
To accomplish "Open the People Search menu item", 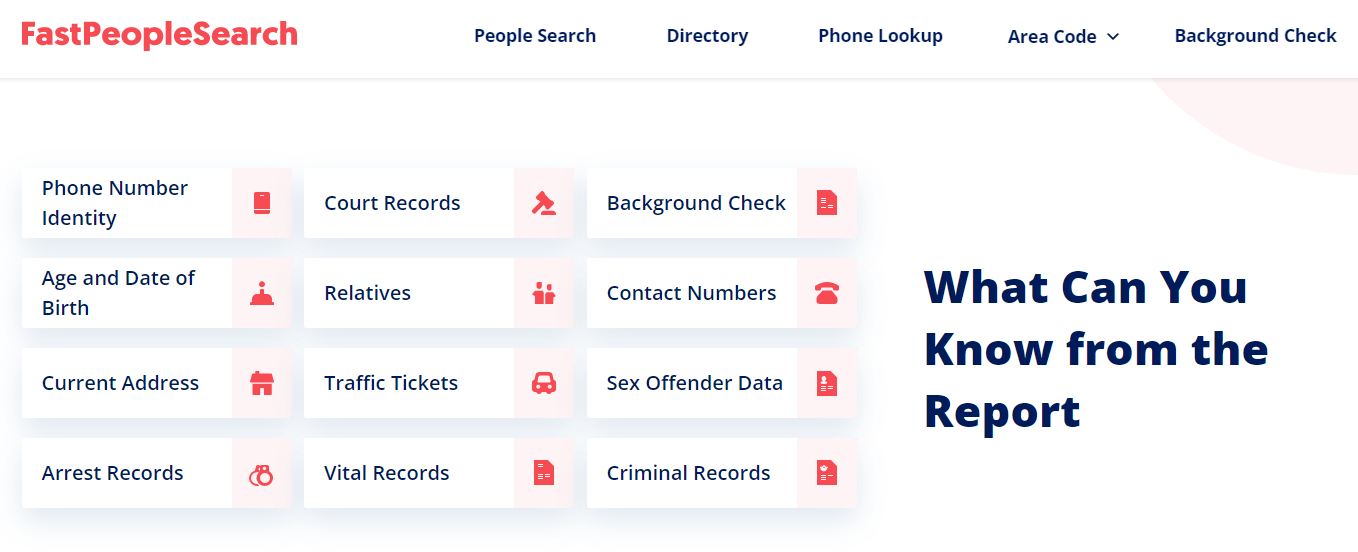I will [535, 36].
